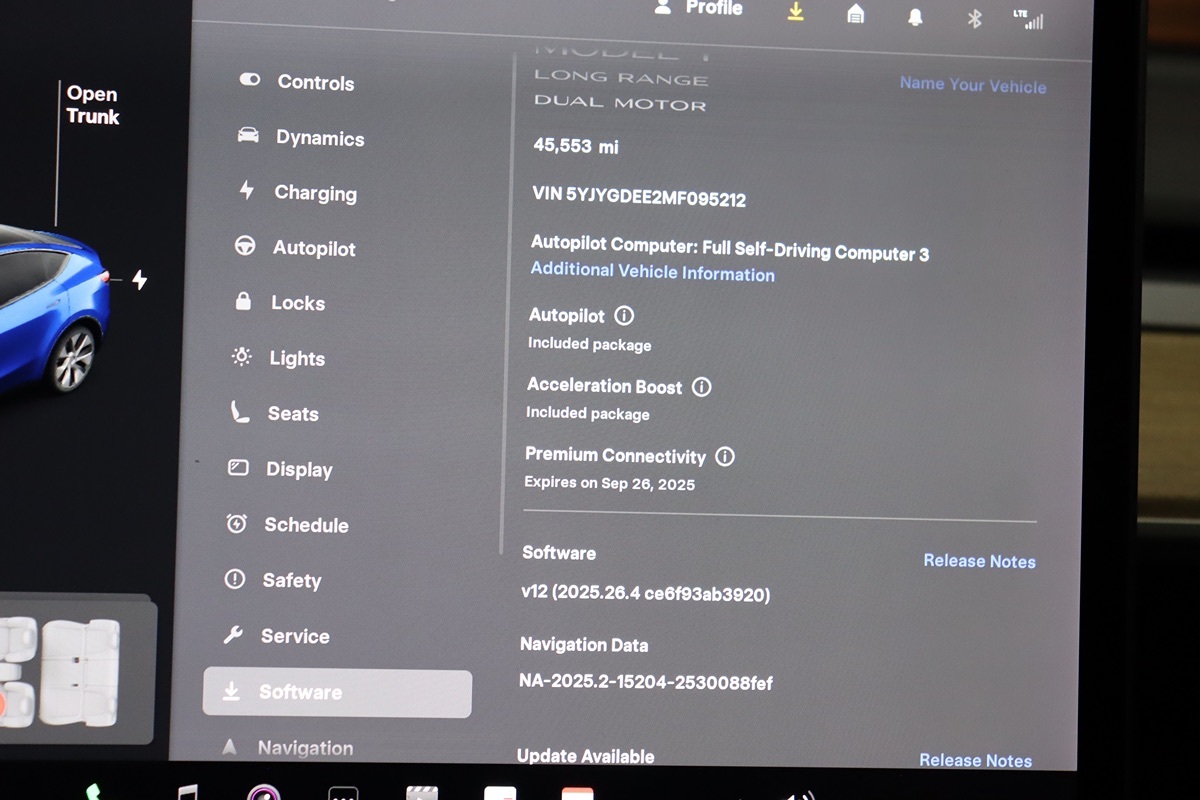Click the Locks padlock icon

(243, 300)
